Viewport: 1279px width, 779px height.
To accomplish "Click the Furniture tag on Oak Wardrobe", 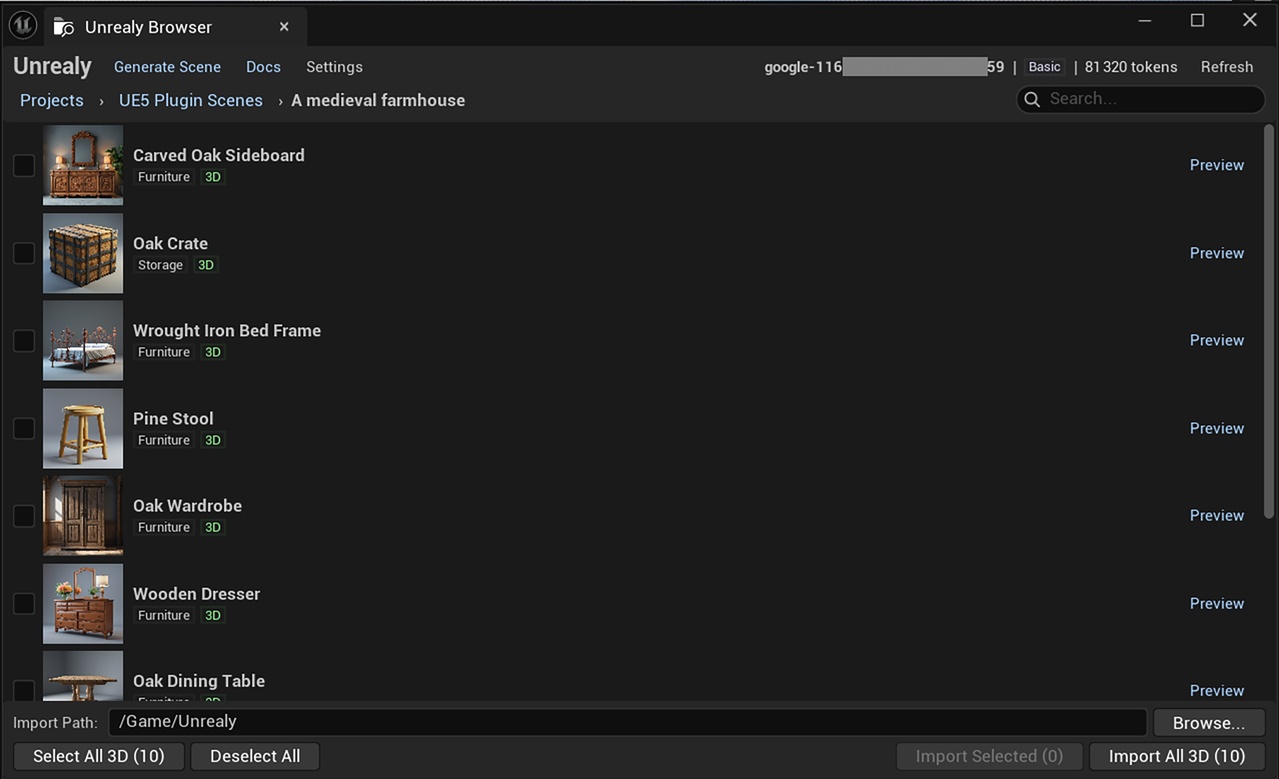I will (x=164, y=527).
